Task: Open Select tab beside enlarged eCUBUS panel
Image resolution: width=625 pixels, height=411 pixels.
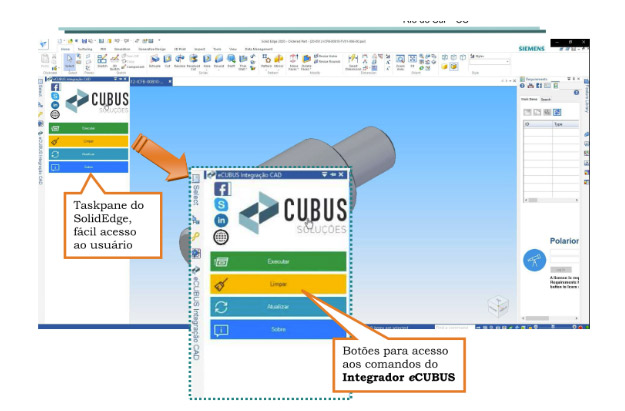Action: 196,190
